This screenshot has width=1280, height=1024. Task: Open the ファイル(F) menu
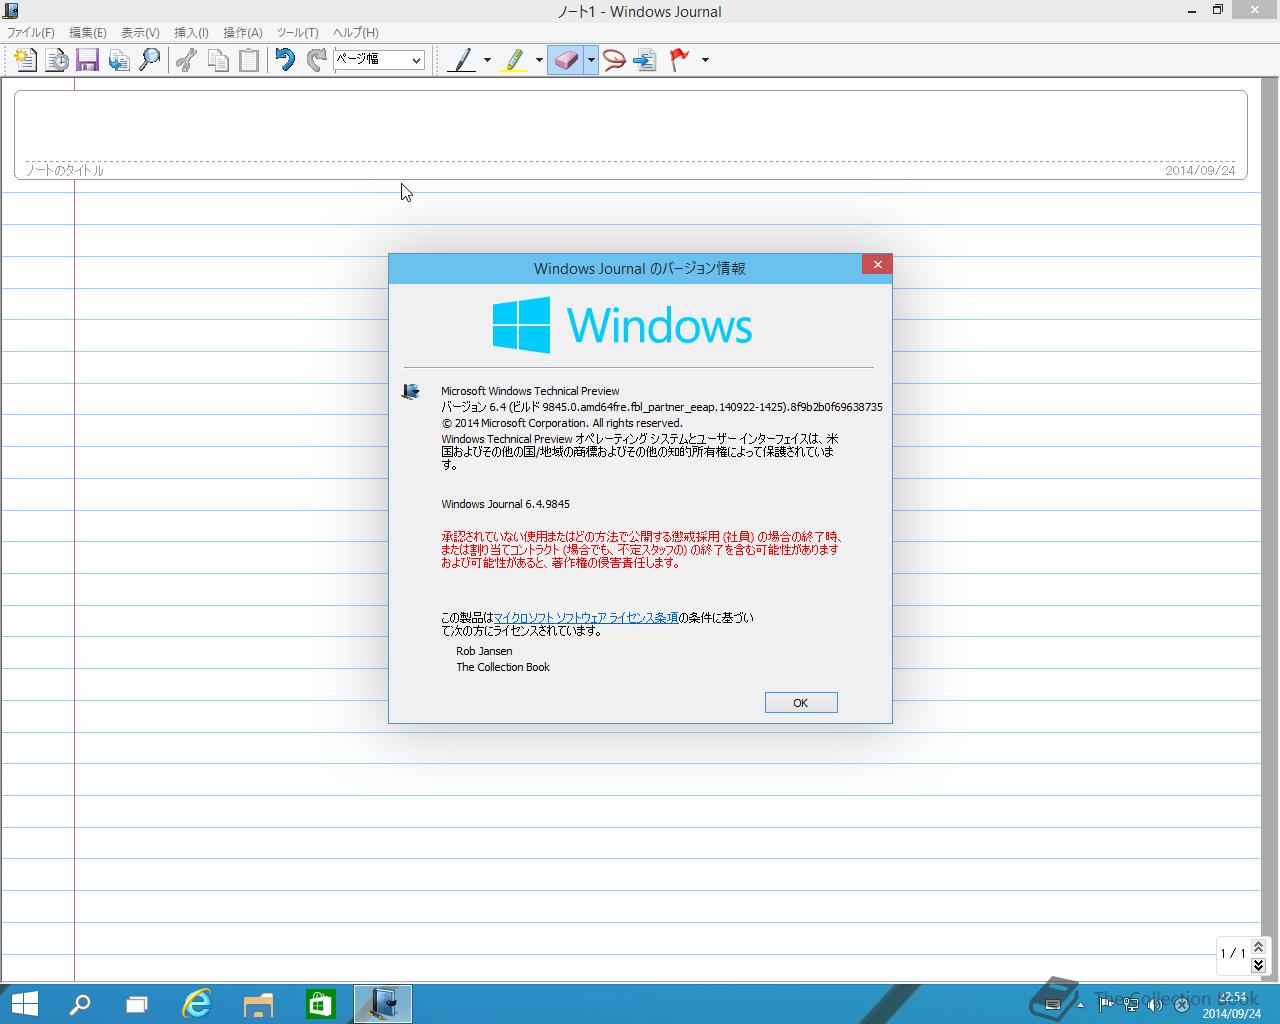coord(31,33)
